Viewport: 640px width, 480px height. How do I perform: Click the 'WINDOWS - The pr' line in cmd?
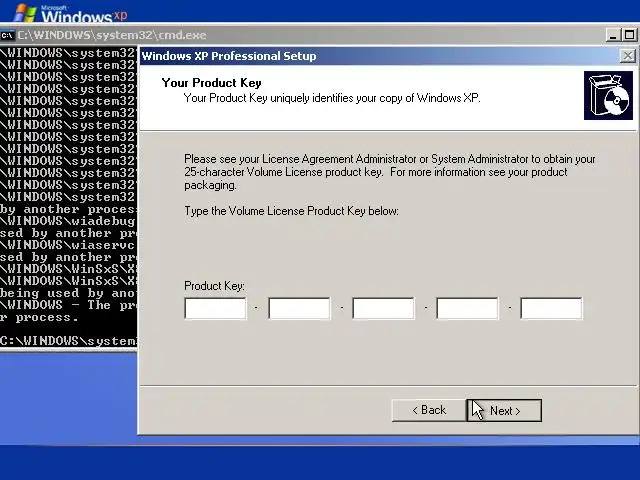pos(68,305)
